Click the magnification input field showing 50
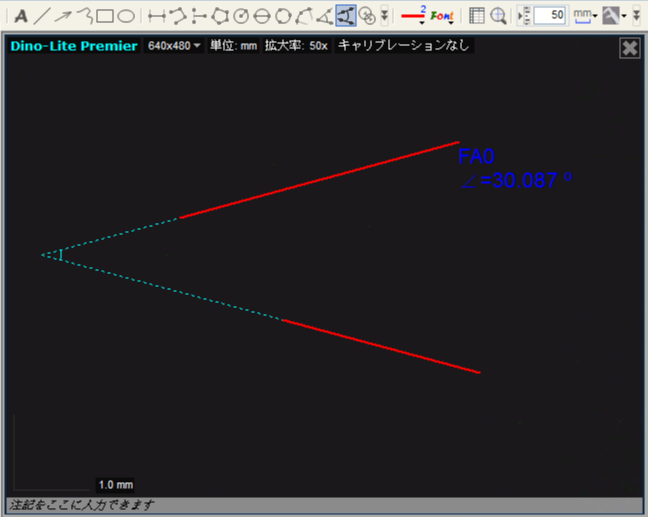Screen dimensions: 648x517 coord(550,16)
